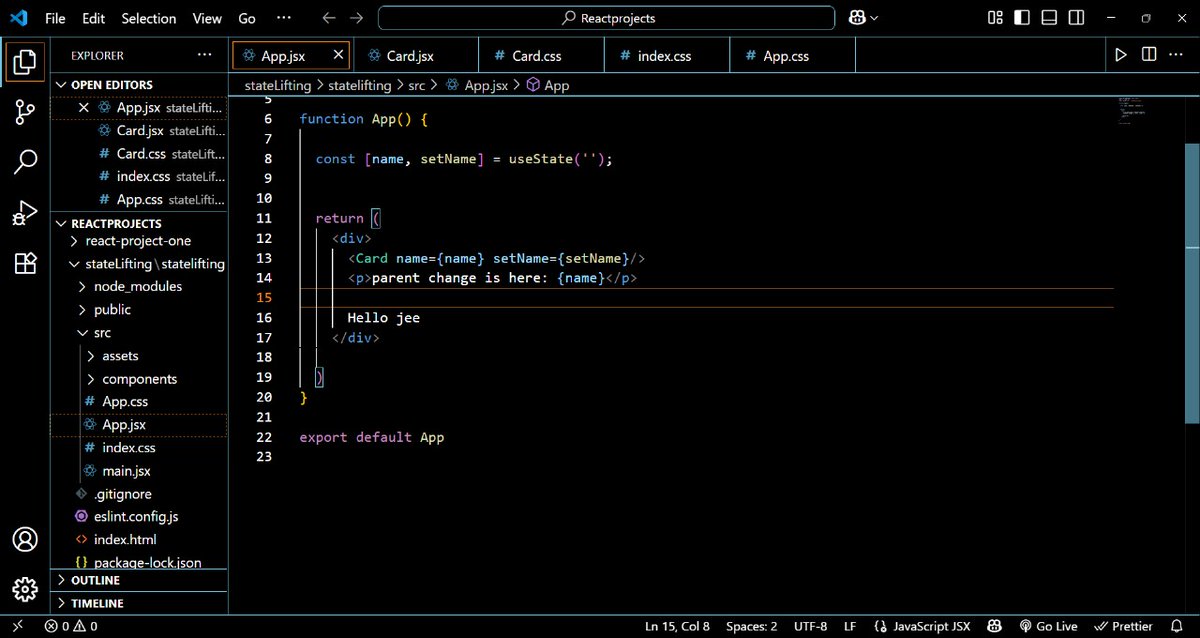The height and width of the screenshot is (638, 1200).
Task: Click Go Live in status bar
Action: 1047,626
